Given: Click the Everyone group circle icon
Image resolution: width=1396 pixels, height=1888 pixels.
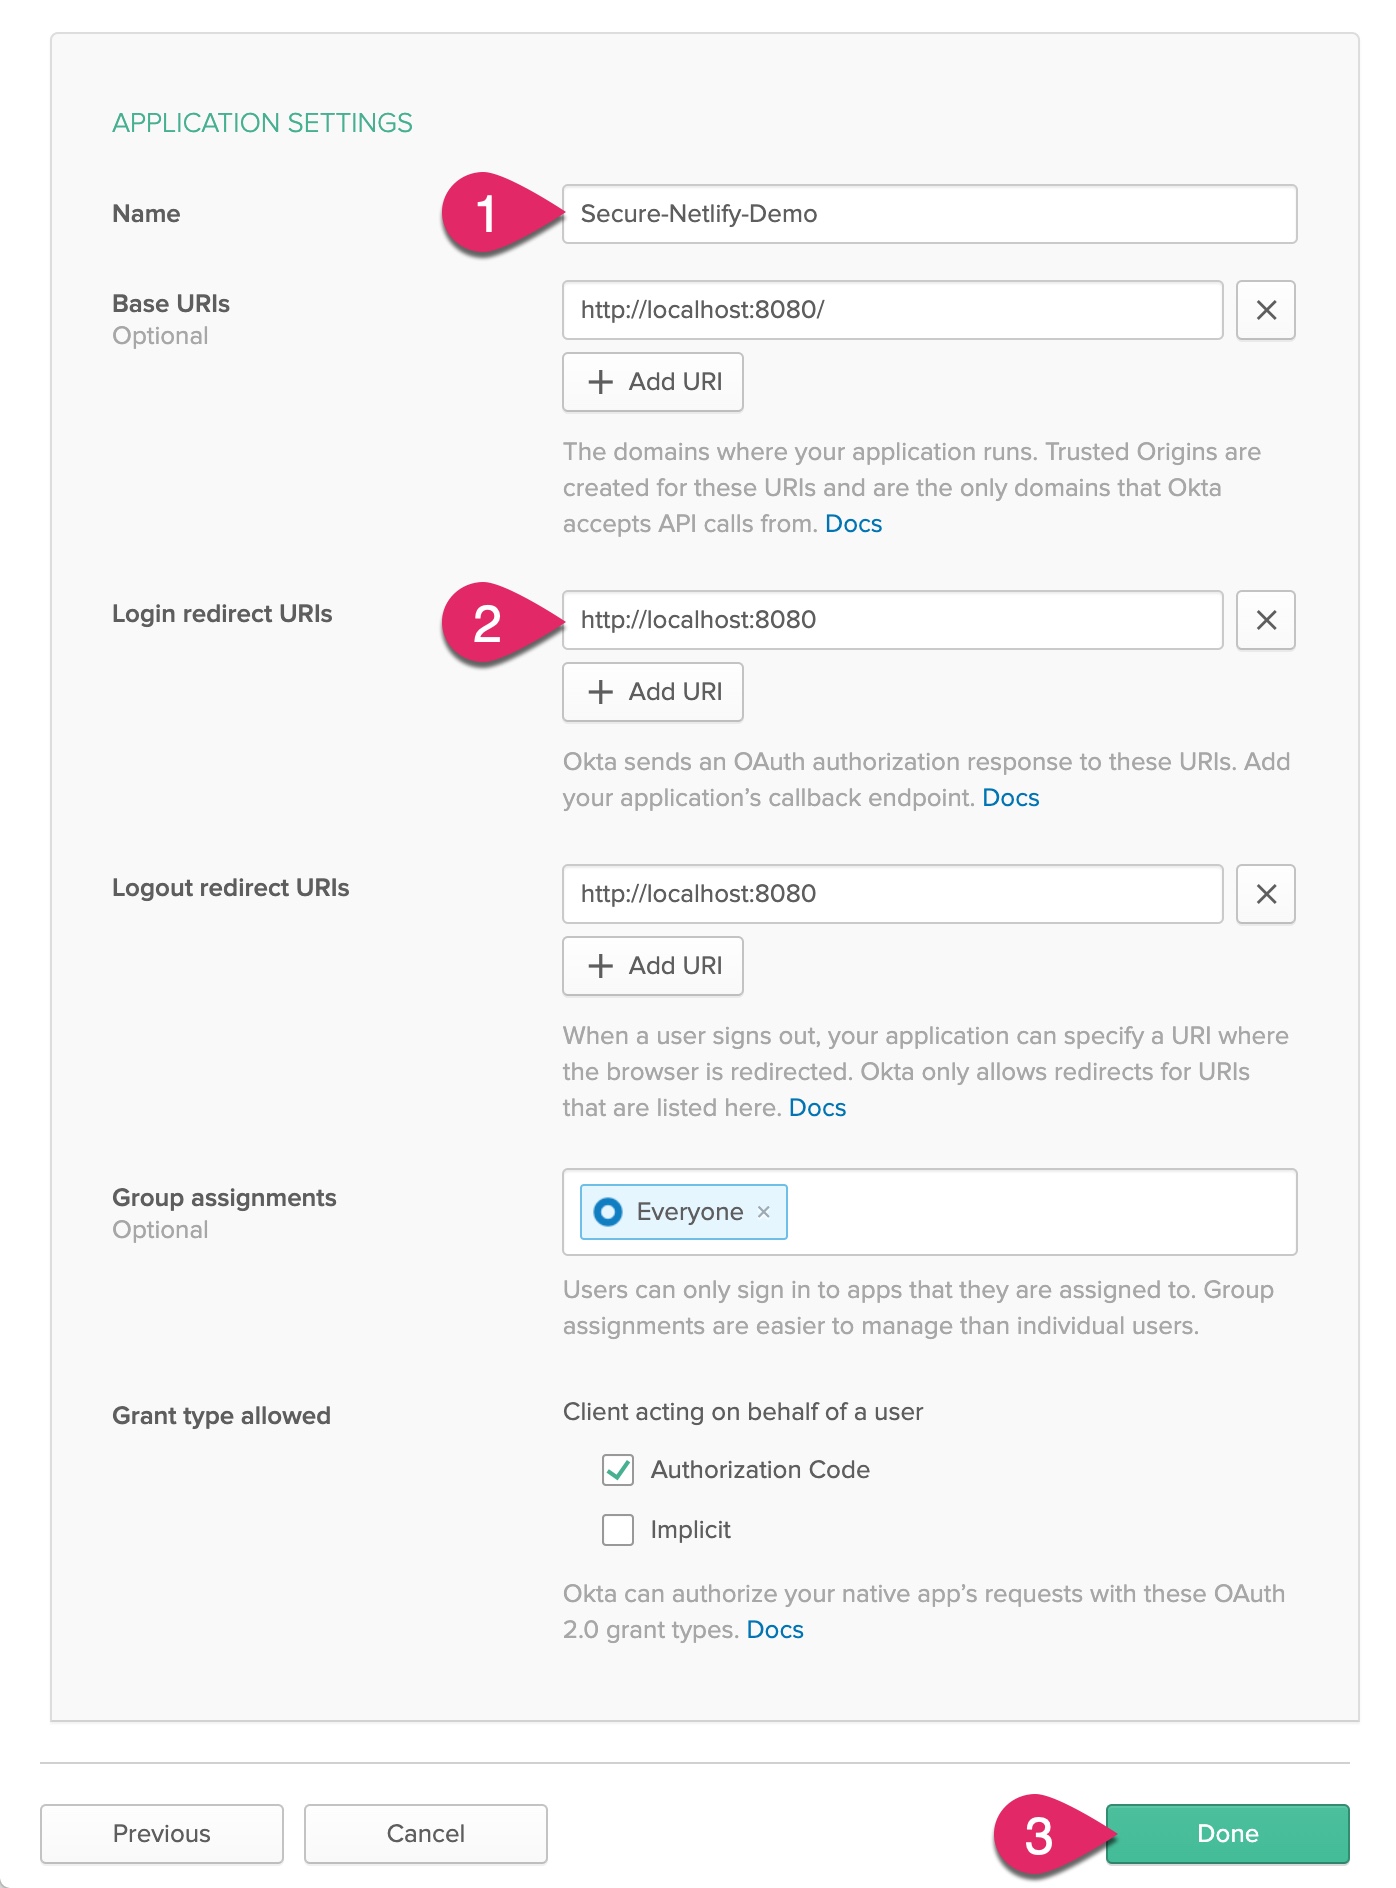Looking at the screenshot, I should 608,1212.
